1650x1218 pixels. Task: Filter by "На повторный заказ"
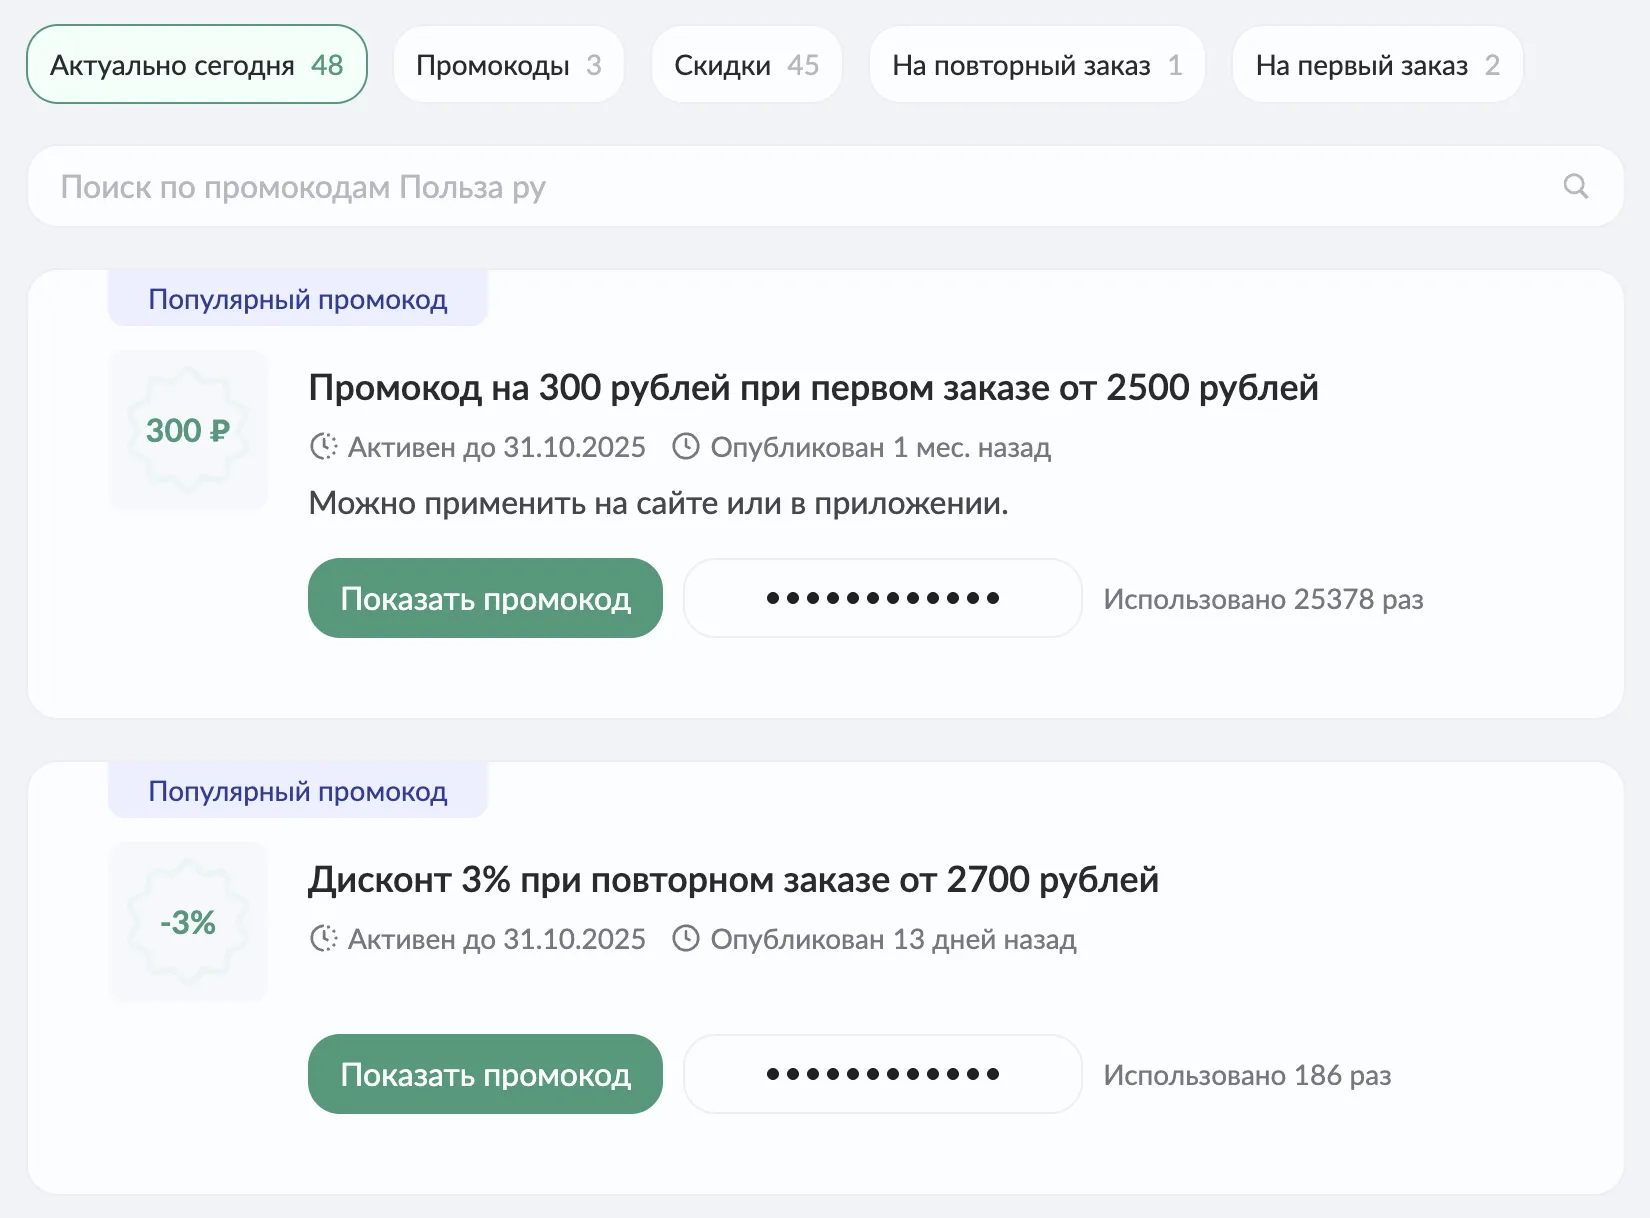(x=1036, y=65)
